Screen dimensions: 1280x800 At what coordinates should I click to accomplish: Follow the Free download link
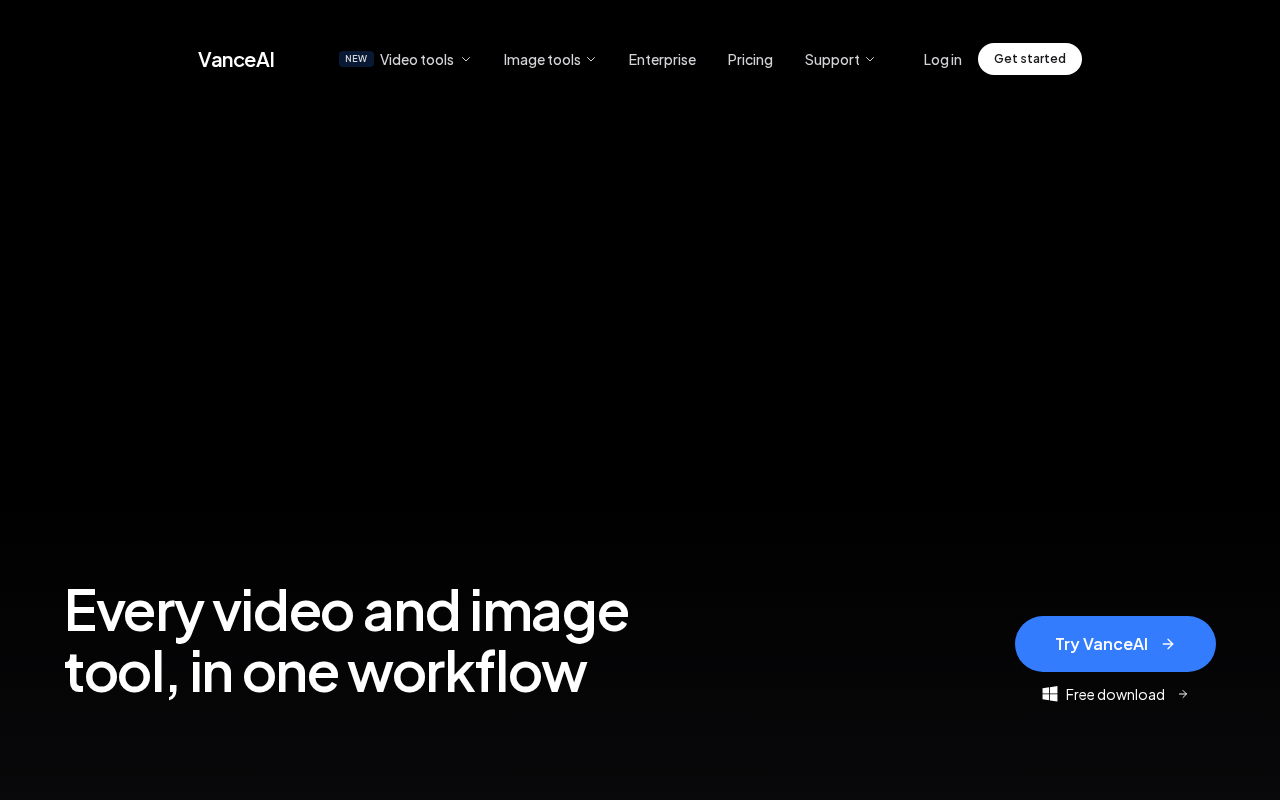1115,694
